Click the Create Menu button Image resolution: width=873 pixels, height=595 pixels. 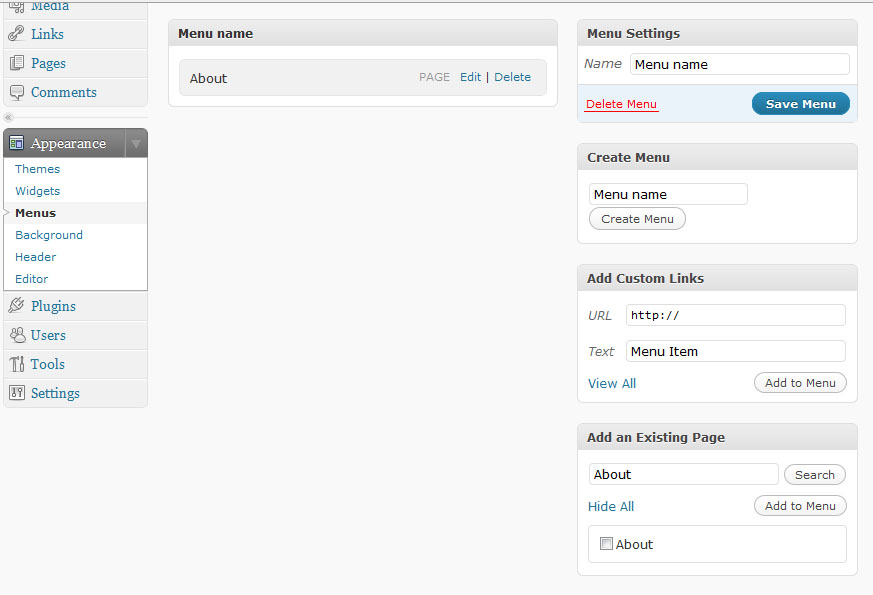[637, 219]
